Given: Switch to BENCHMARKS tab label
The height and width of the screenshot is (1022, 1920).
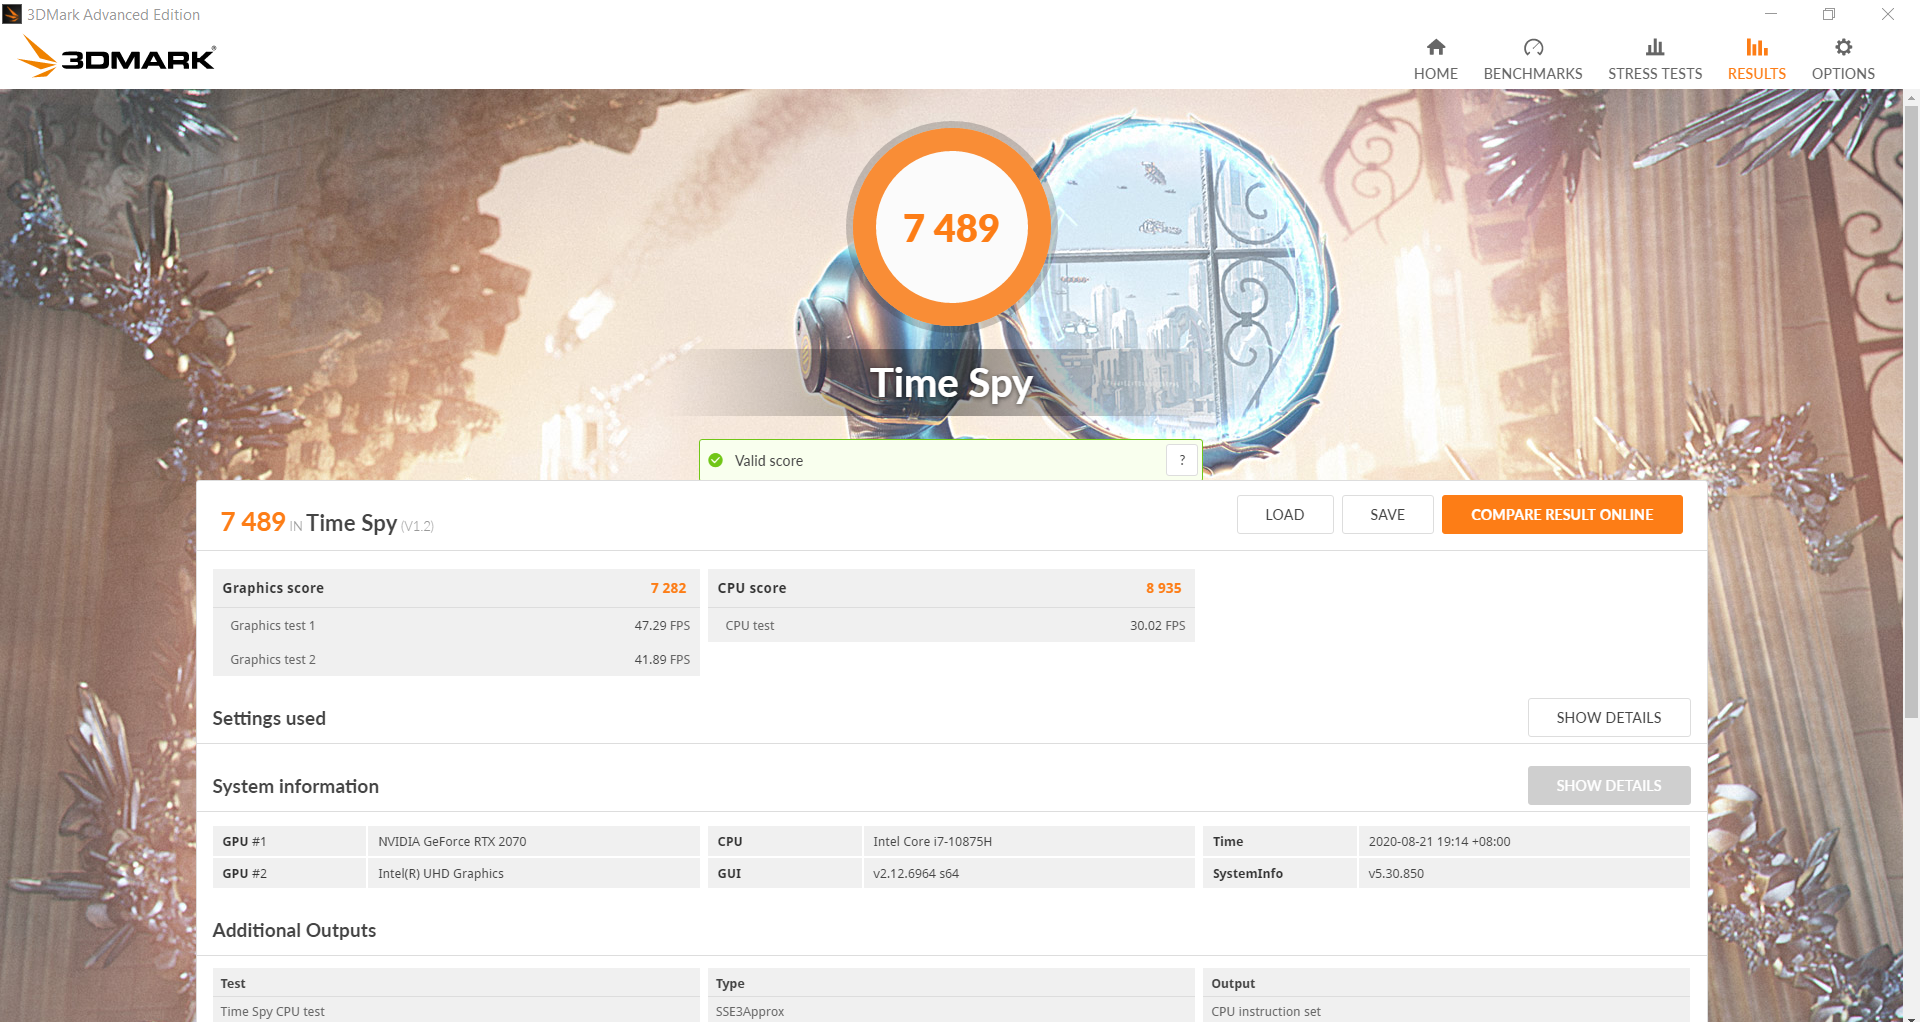Looking at the screenshot, I should click(1533, 73).
